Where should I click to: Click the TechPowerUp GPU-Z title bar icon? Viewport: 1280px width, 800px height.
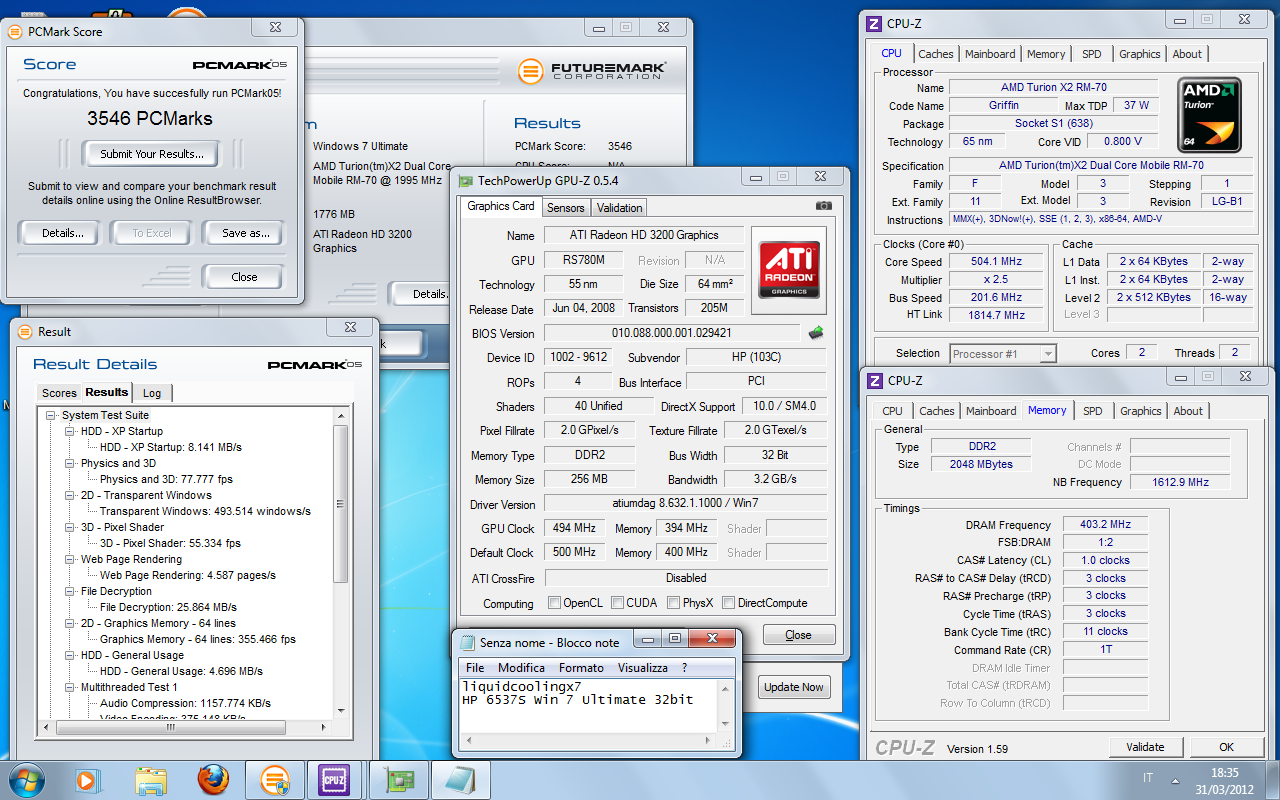pos(466,180)
